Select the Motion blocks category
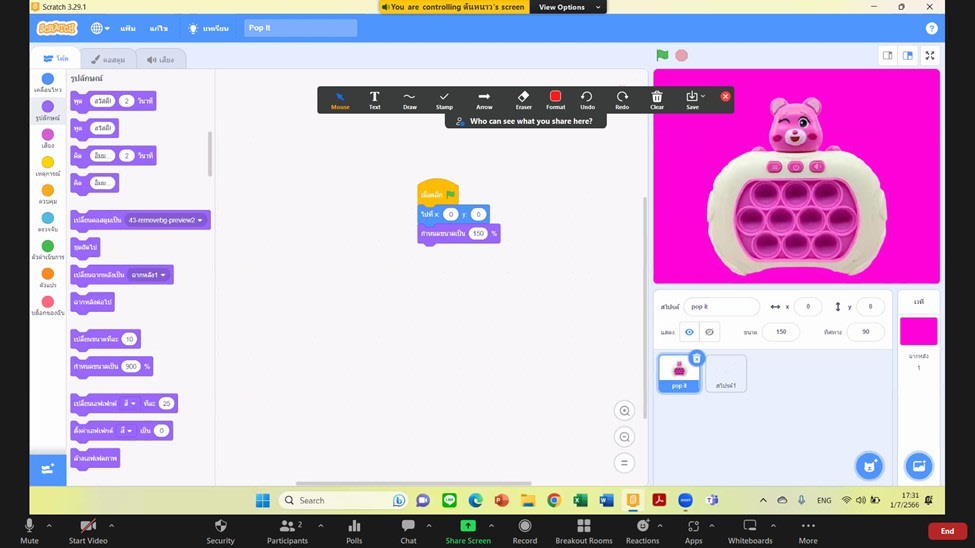Screen dimensions: 975x548 [48, 83]
